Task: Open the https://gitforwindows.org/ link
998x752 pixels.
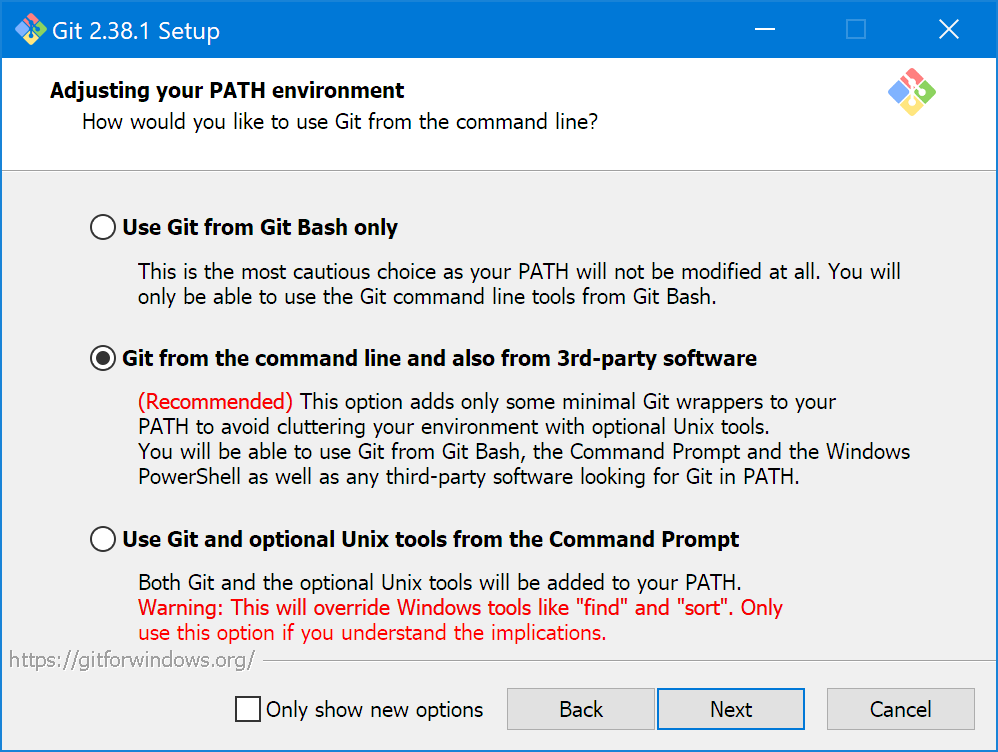Action: [x=132, y=660]
